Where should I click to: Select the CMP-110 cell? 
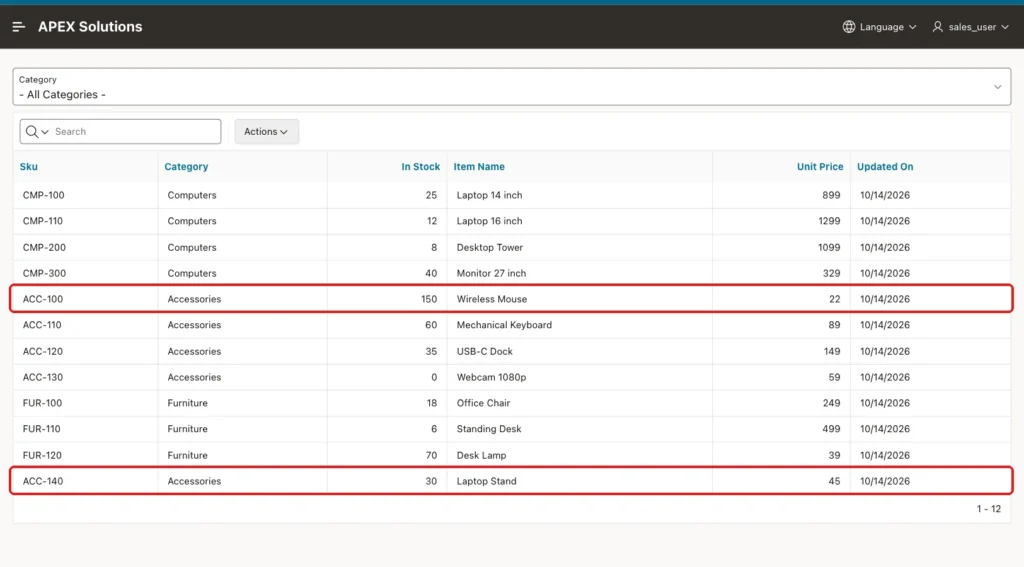[86, 221]
